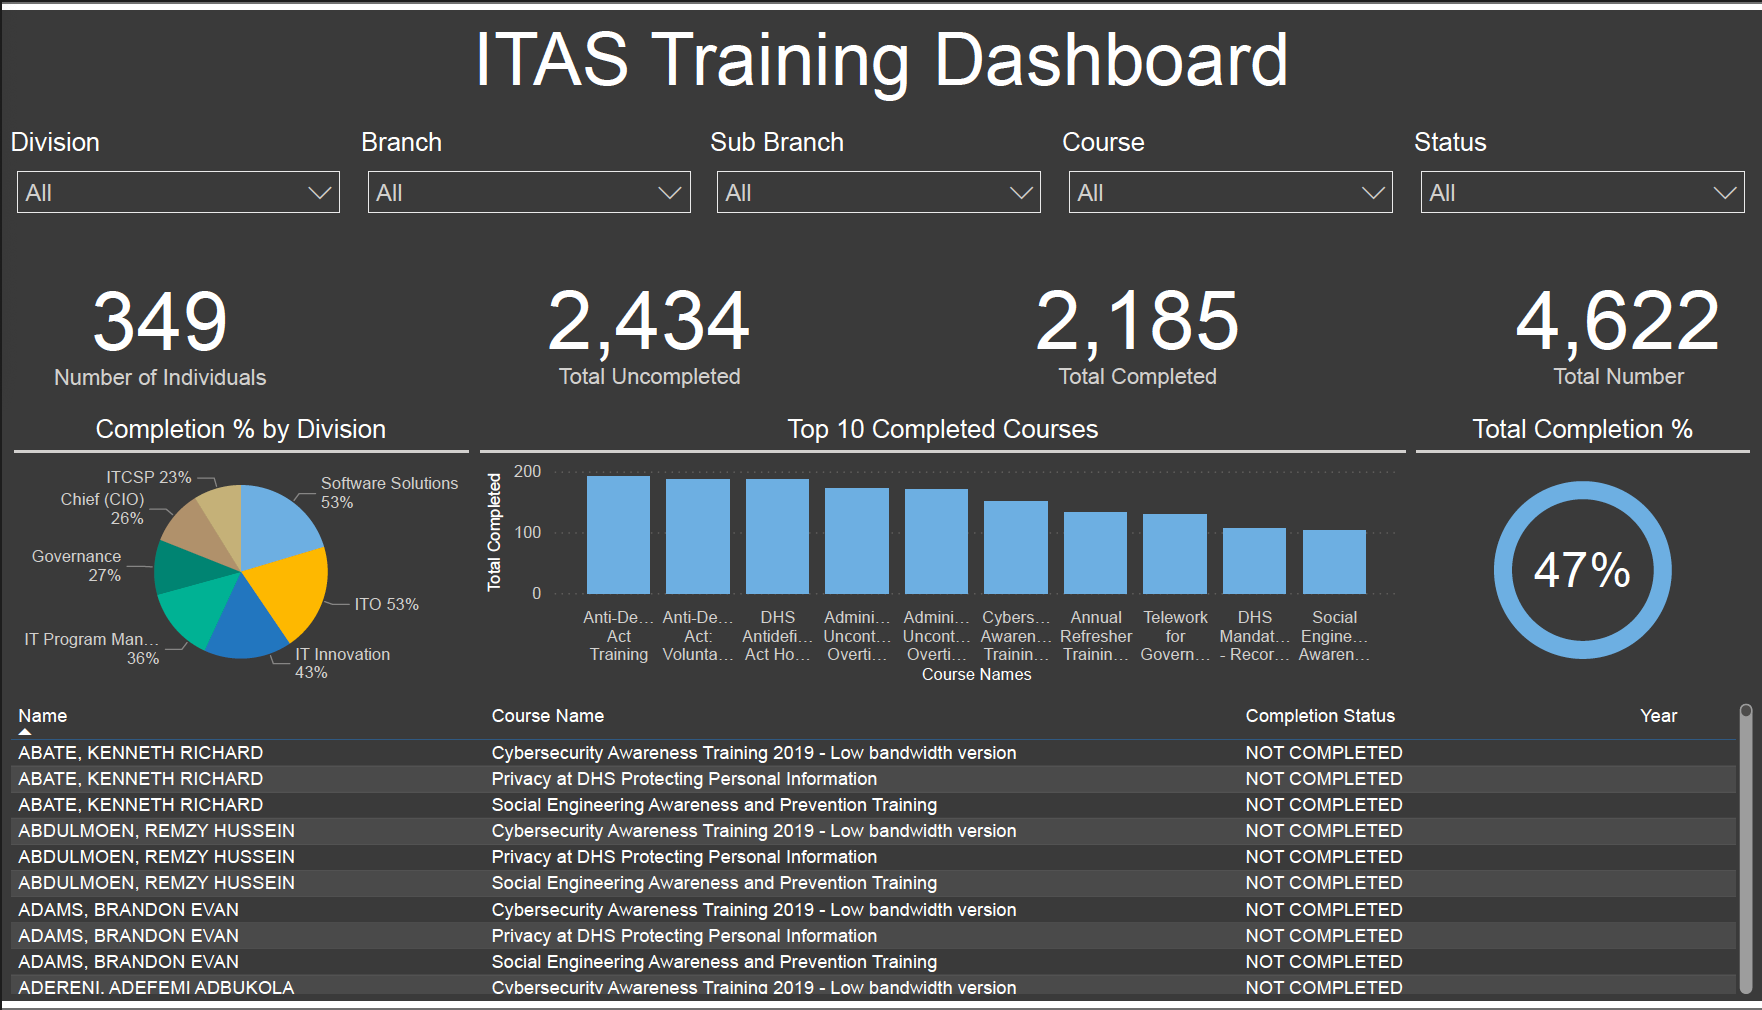Open the Branch filter dropdown

pyautogui.click(x=529, y=192)
